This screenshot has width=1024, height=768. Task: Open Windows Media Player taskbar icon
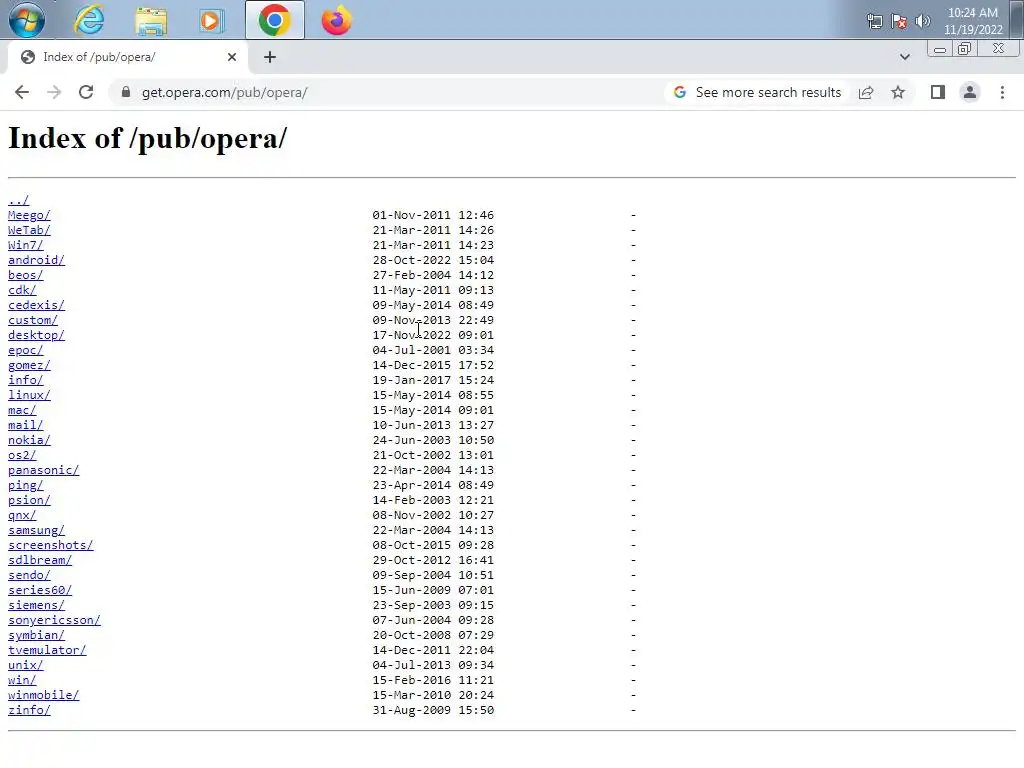(x=212, y=21)
